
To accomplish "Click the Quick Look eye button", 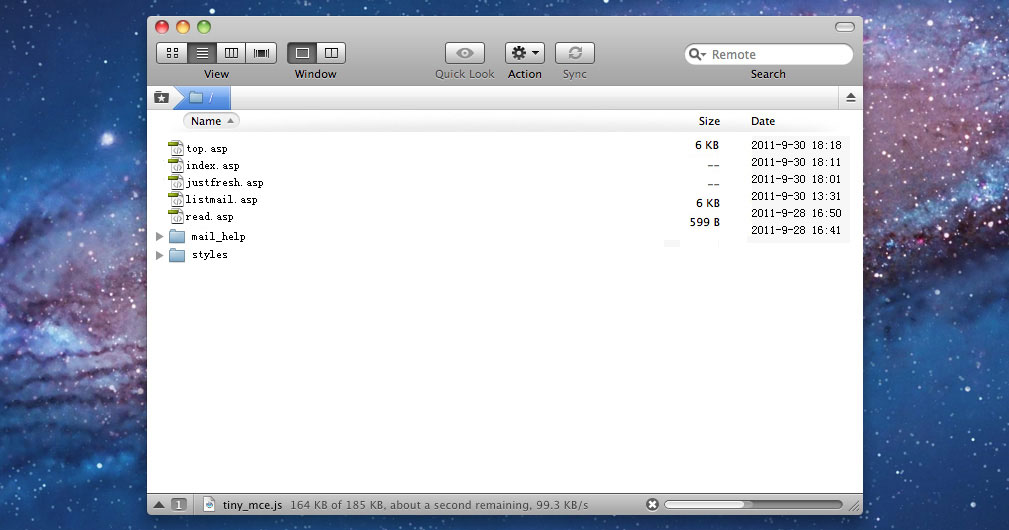I will [x=464, y=53].
